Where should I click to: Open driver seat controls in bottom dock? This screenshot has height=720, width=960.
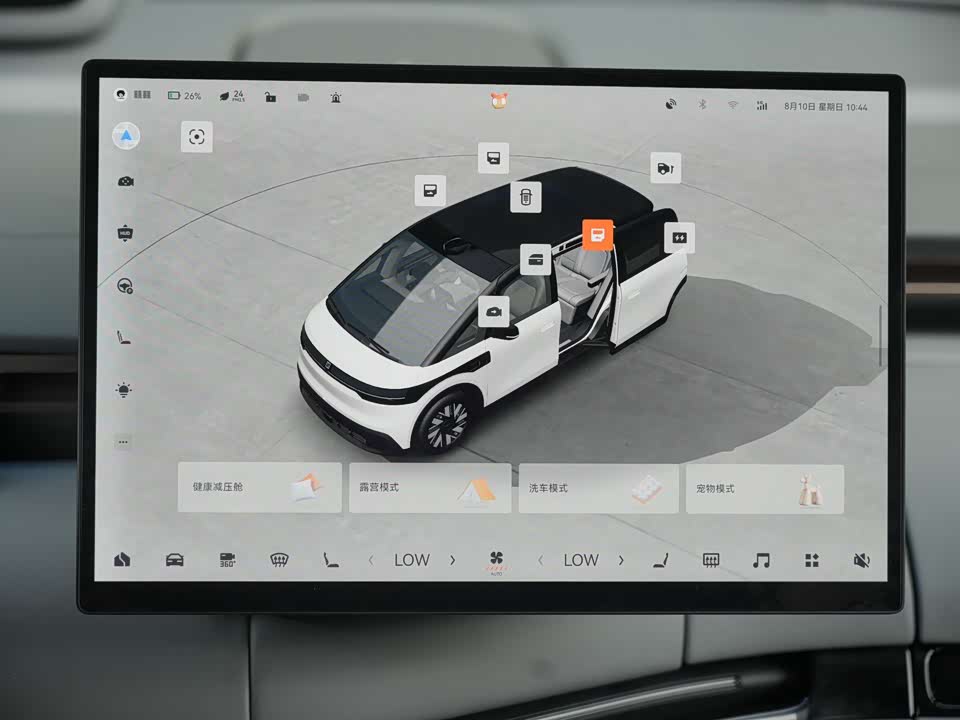(331, 560)
